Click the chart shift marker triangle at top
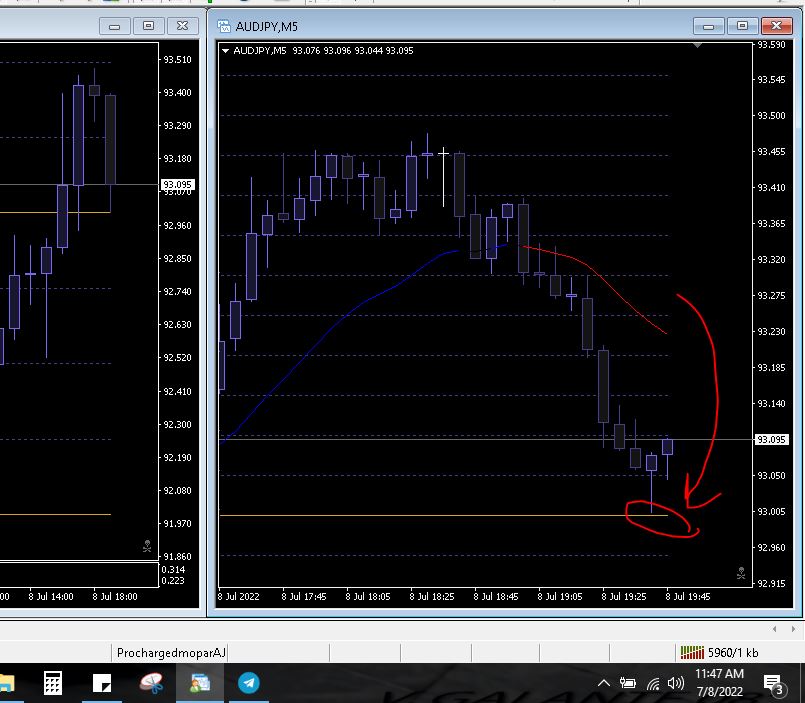 coord(697,46)
